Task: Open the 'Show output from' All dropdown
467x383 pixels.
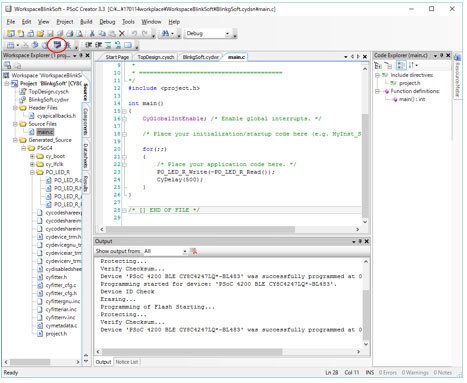Action: click(185, 251)
